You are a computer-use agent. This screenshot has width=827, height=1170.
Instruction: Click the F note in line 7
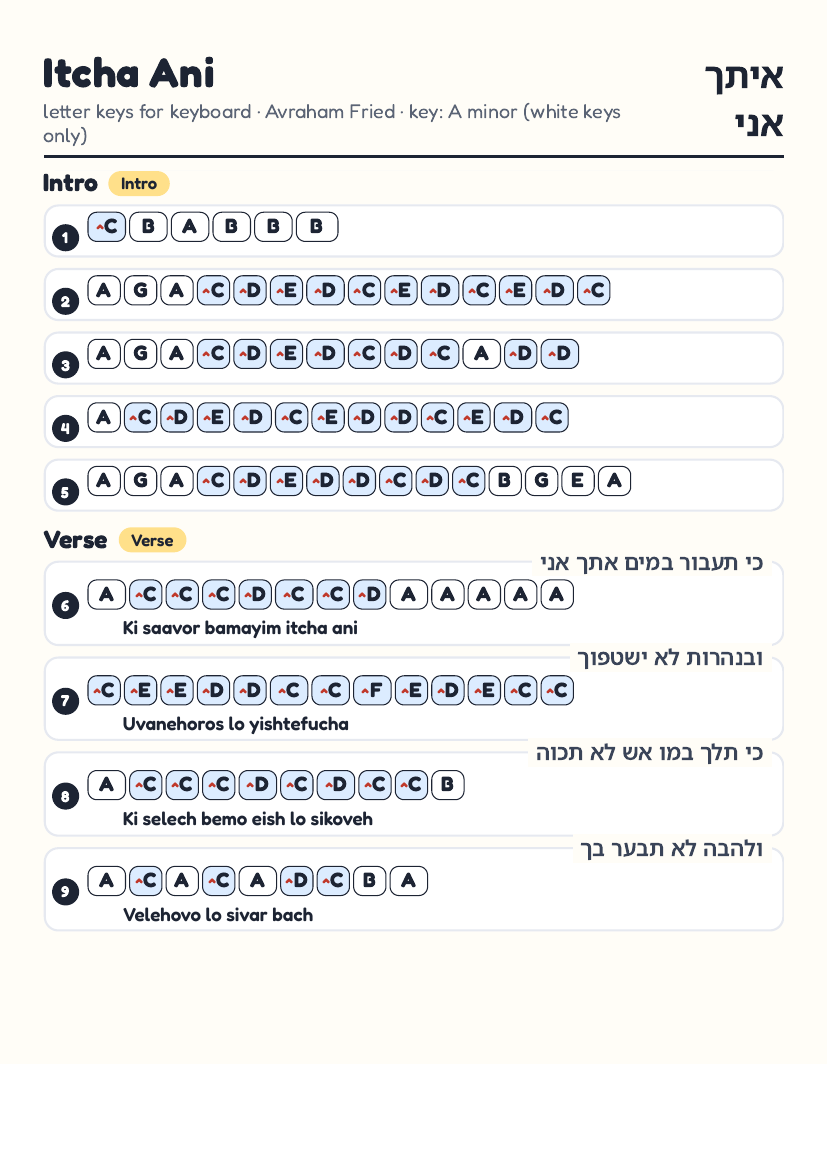pyautogui.click(x=372, y=691)
